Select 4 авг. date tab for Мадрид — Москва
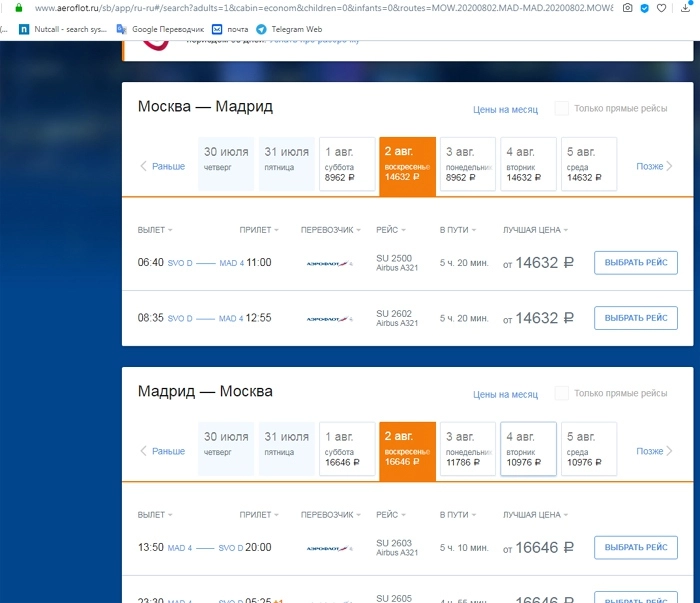Screen dimensions: 700x603 [528, 449]
